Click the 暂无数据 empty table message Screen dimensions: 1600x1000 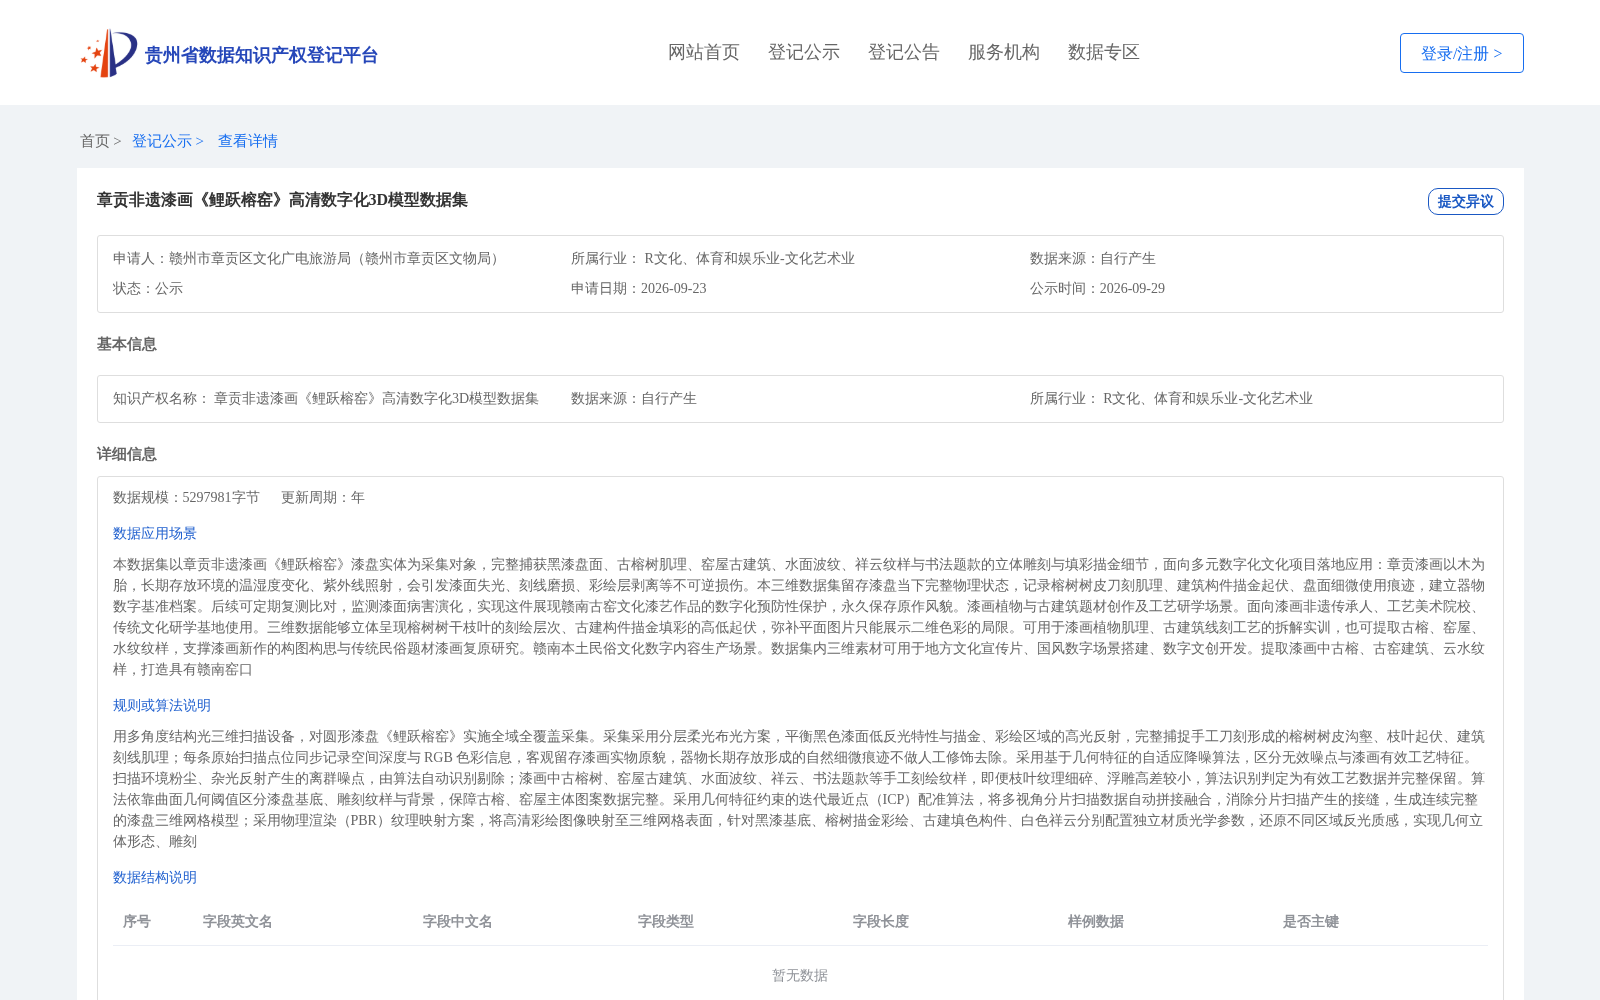coord(800,975)
